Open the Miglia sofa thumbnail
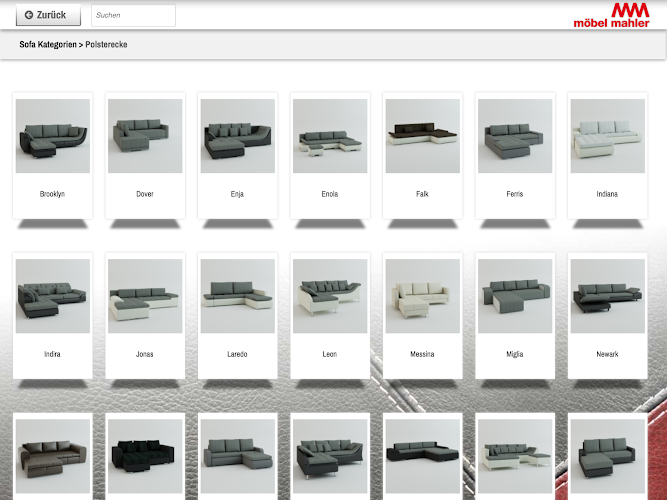Viewport: 667px width, 500px height. point(515,296)
